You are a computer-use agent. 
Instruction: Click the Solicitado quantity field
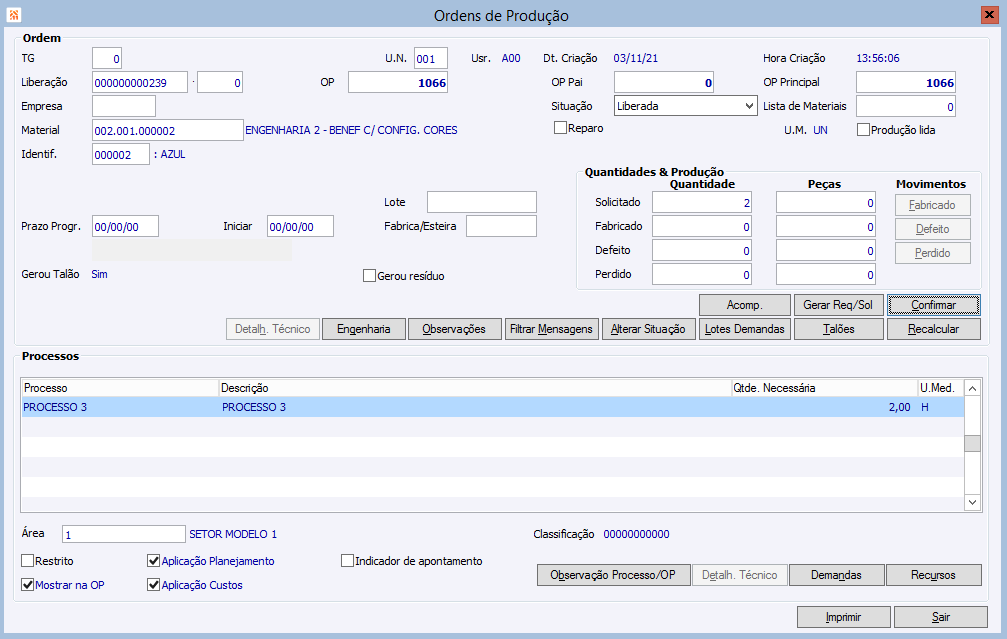pyautogui.click(x=702, y=202)
